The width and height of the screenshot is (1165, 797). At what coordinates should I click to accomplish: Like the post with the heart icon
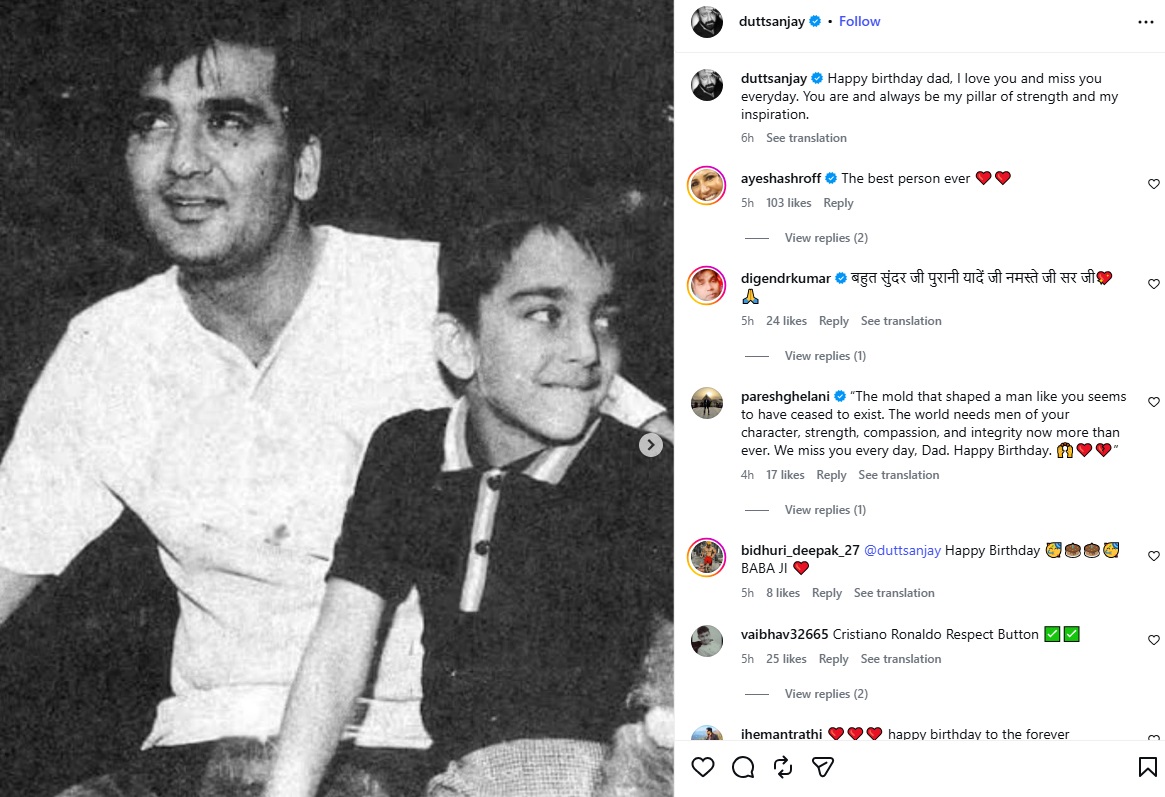point(702,767)
